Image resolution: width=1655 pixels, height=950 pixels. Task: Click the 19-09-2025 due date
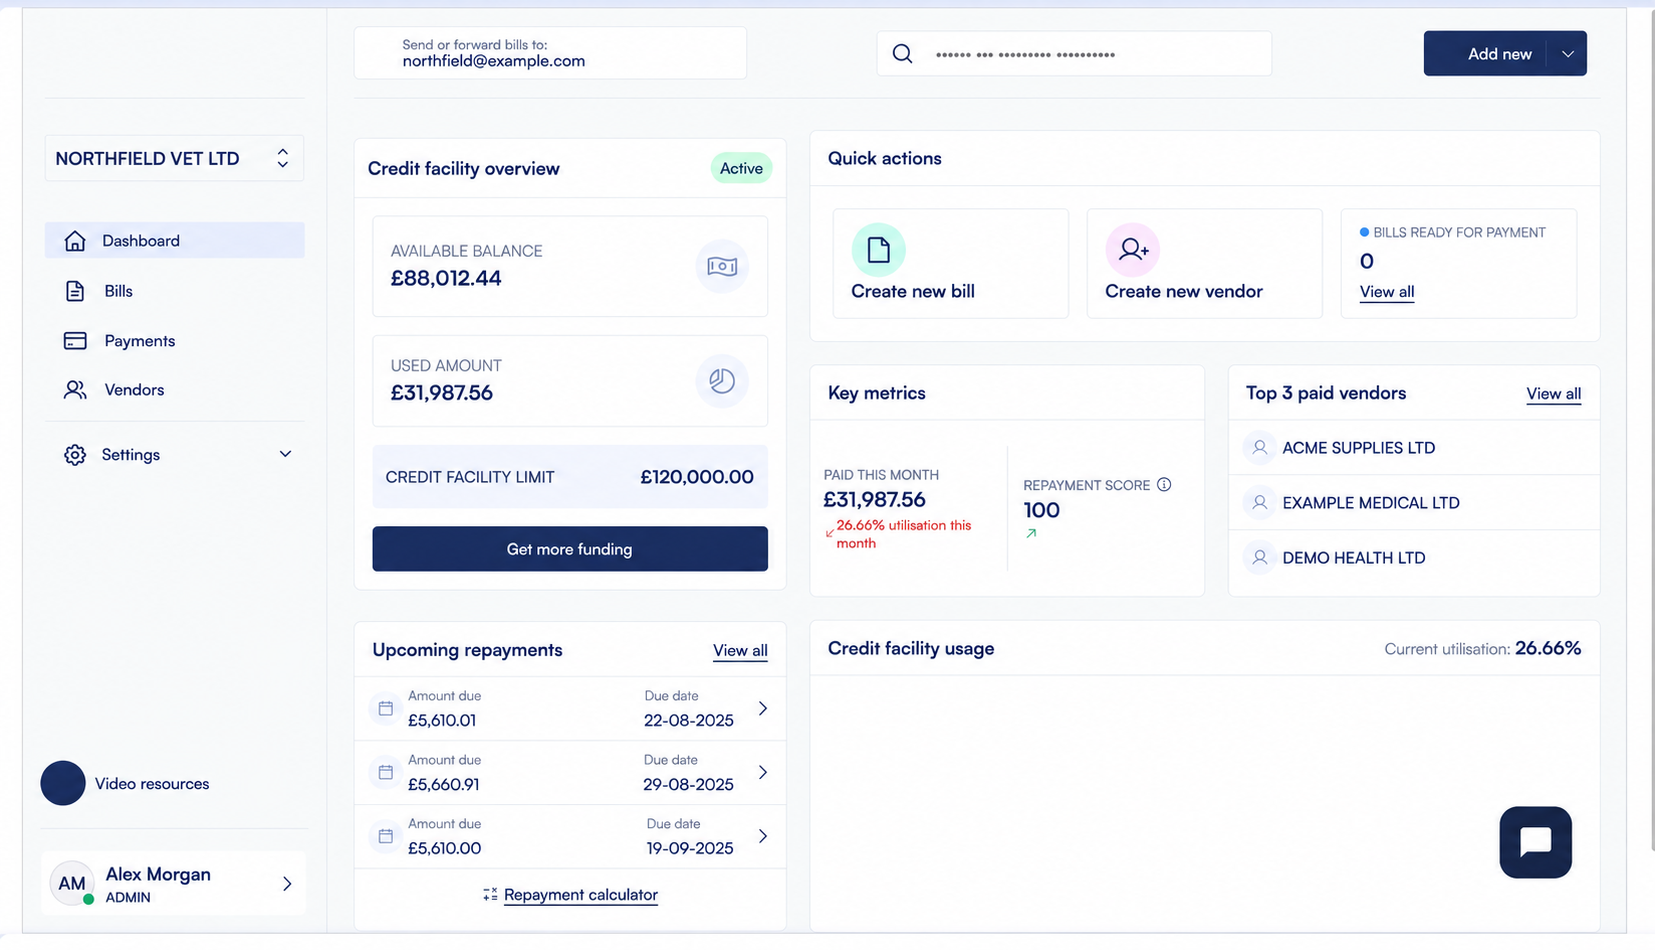[690, 848]
